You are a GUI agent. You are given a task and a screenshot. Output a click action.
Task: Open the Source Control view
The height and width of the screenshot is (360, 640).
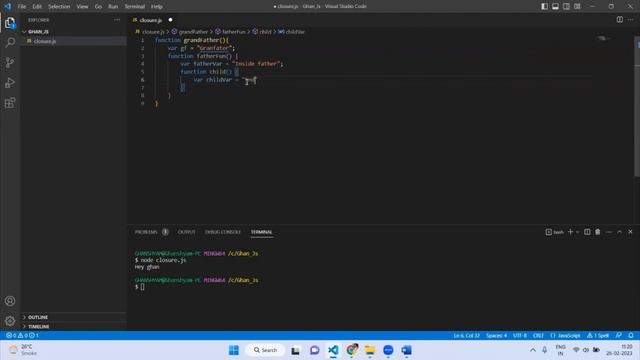point(10,62)
